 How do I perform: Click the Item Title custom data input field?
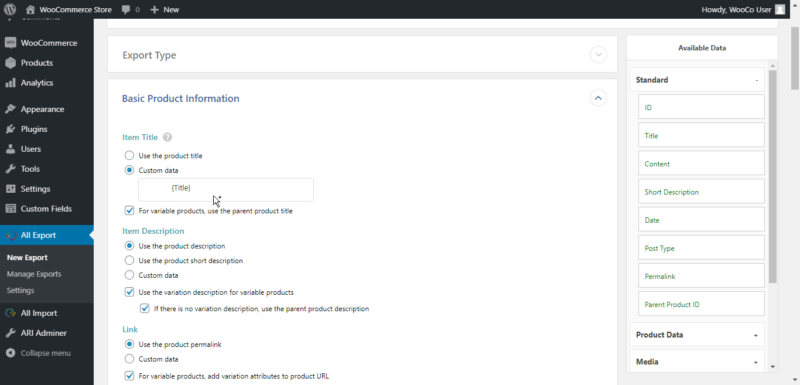tap(226, 190)
